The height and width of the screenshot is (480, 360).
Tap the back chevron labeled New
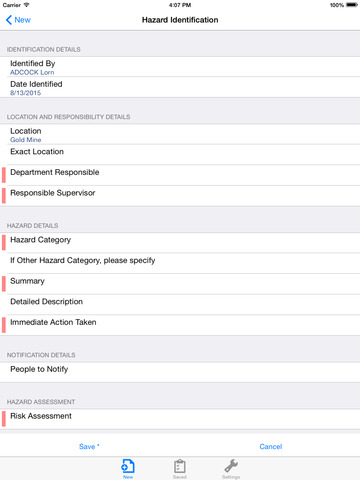coord(18,20)
